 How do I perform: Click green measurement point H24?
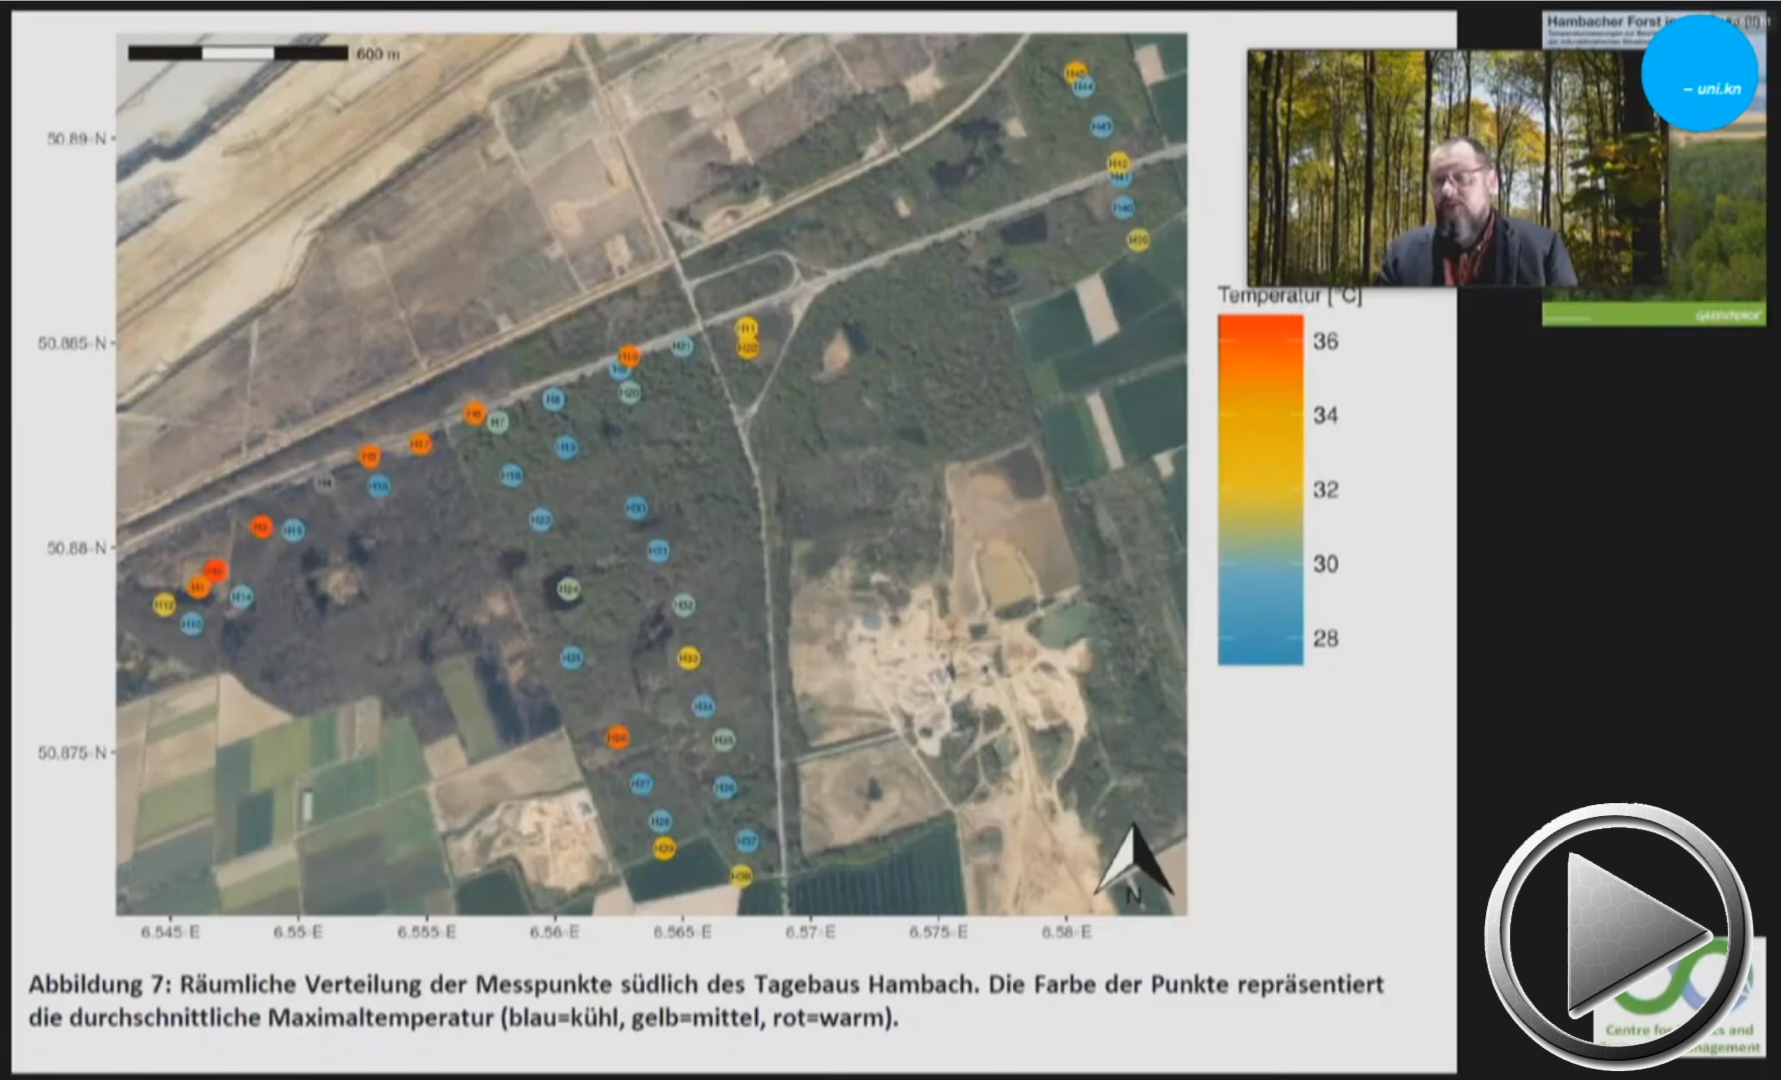pos(568,590)
